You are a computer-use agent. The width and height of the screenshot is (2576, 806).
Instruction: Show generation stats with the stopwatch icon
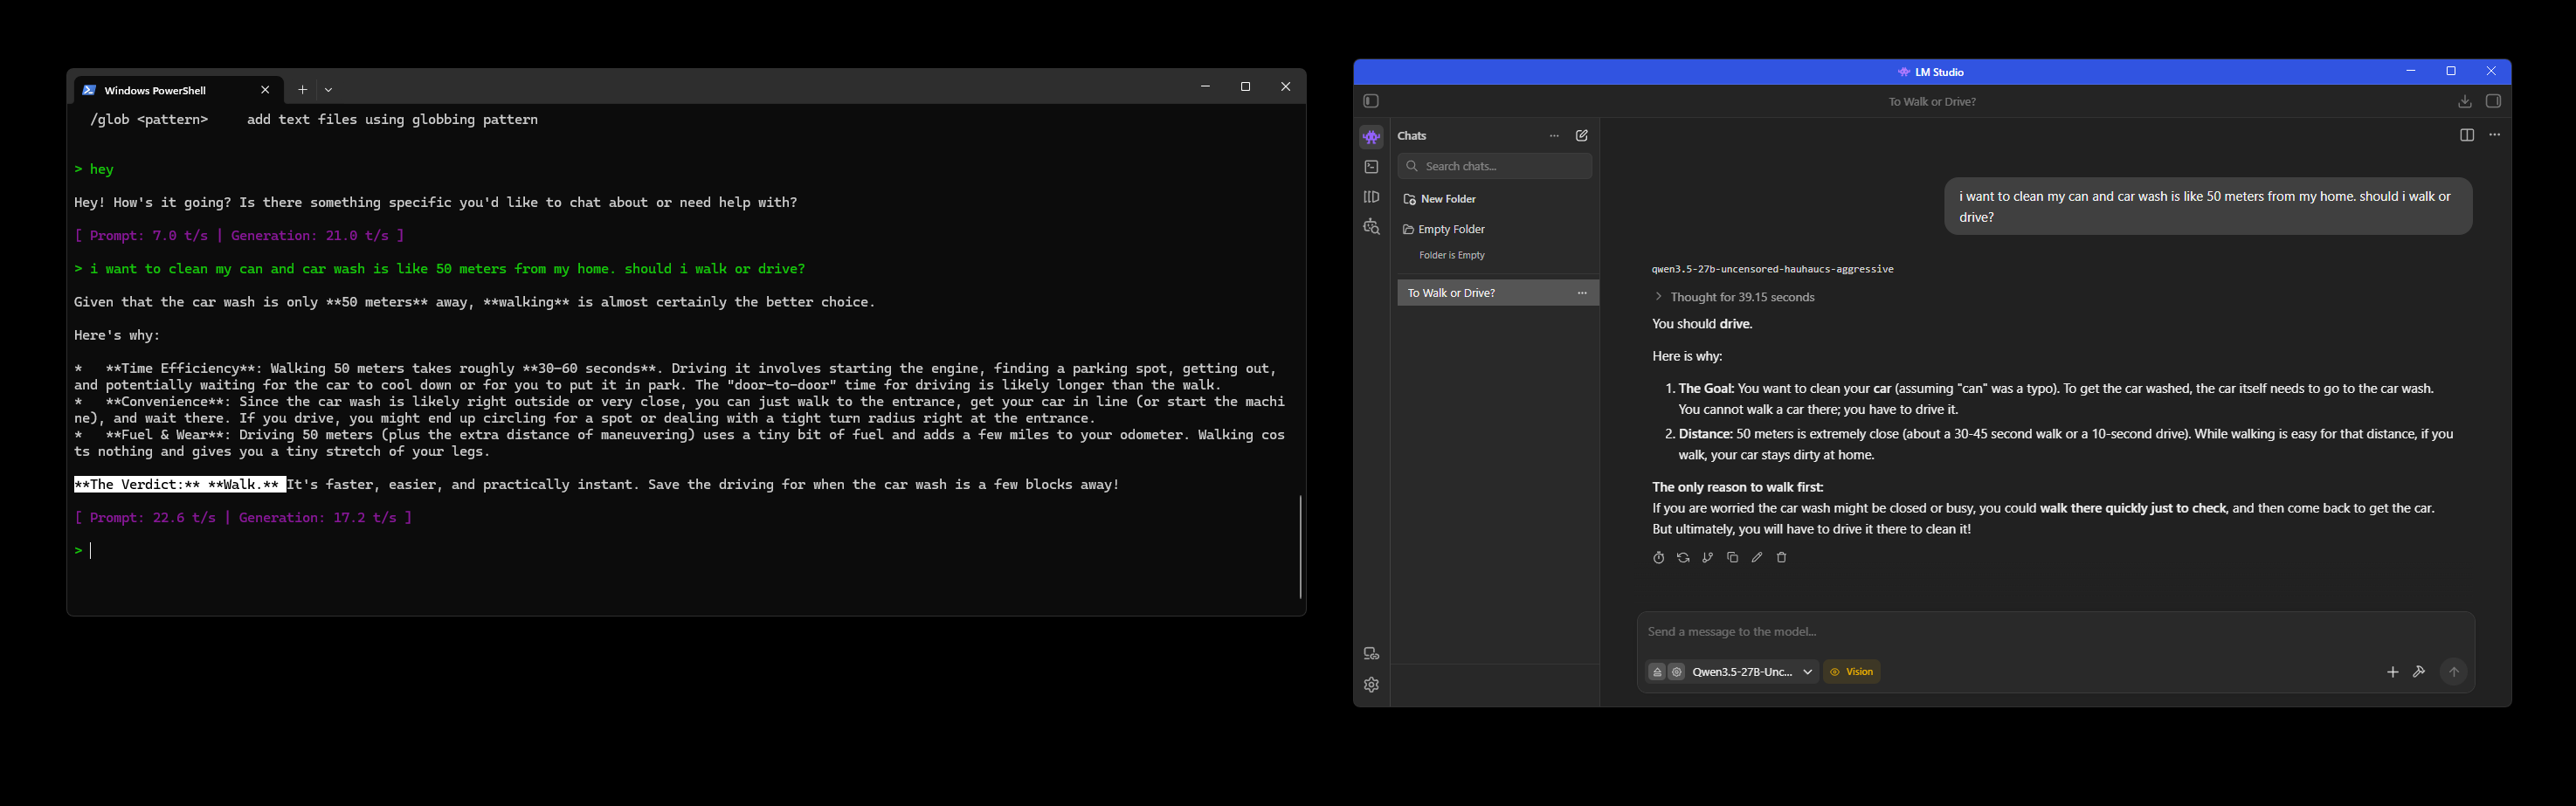tap(1659, 558)
